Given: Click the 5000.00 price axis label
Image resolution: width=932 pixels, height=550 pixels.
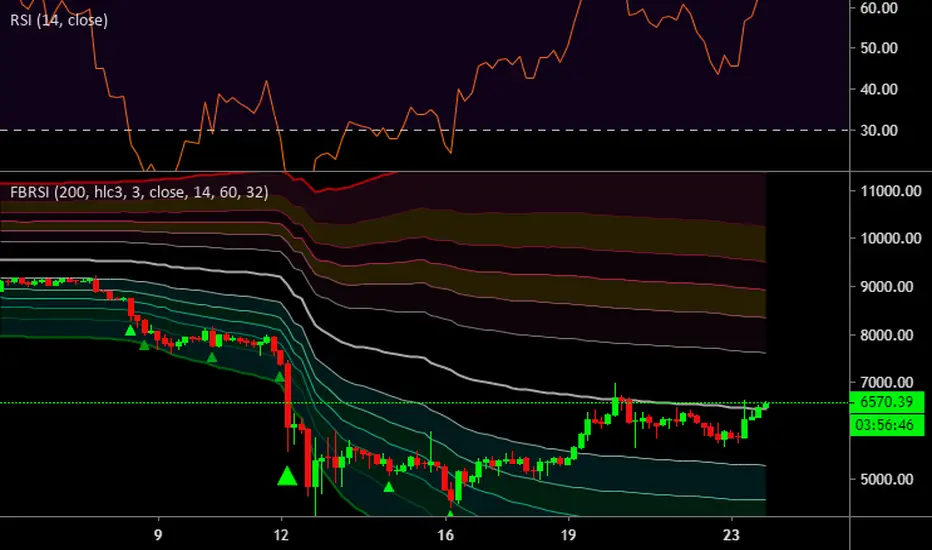Looking at the screenshot, I should click(x=887, y=479).
